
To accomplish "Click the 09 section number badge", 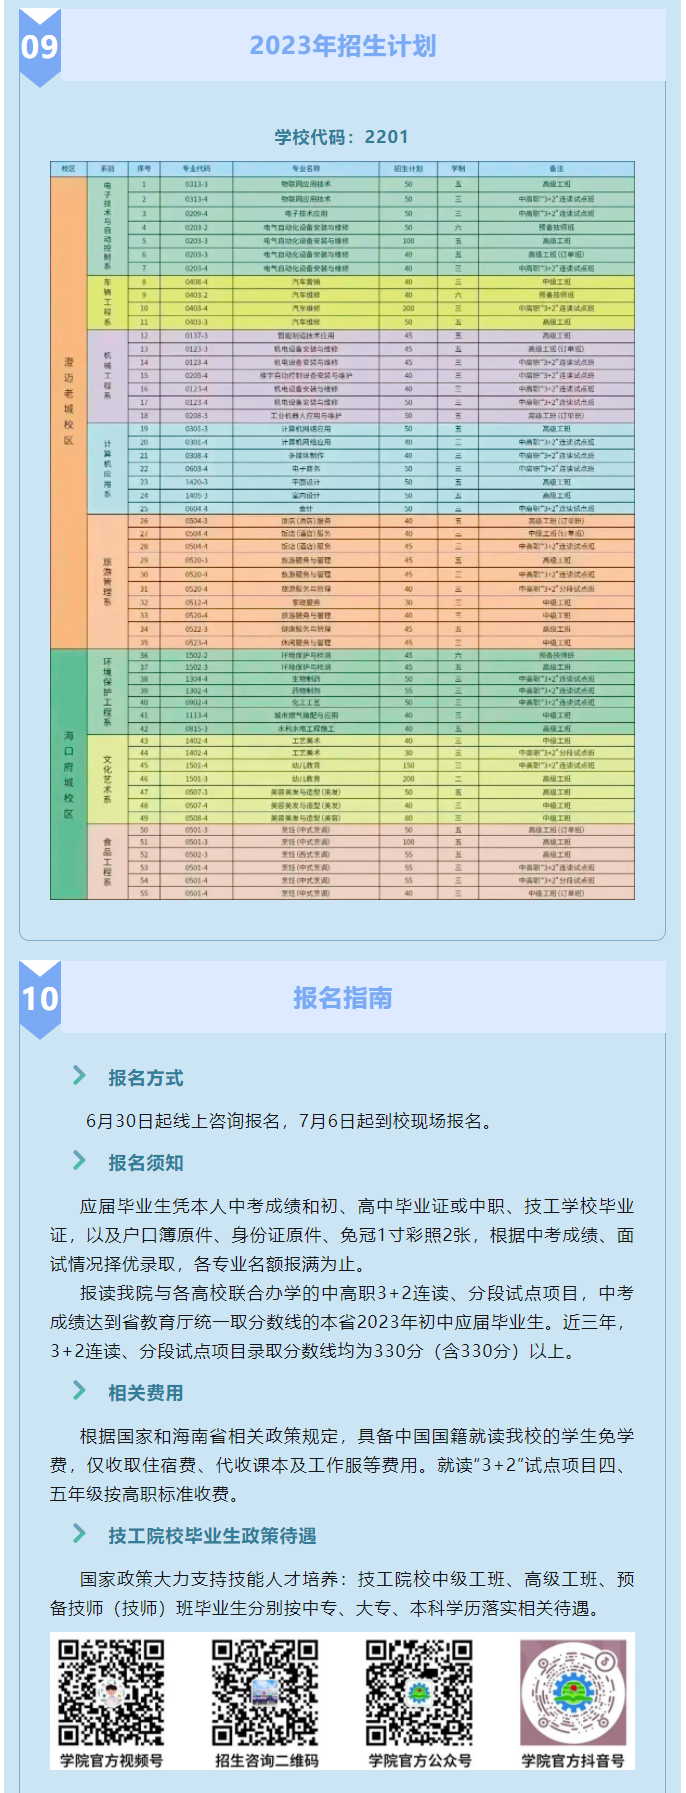I will tap(40, 47).
